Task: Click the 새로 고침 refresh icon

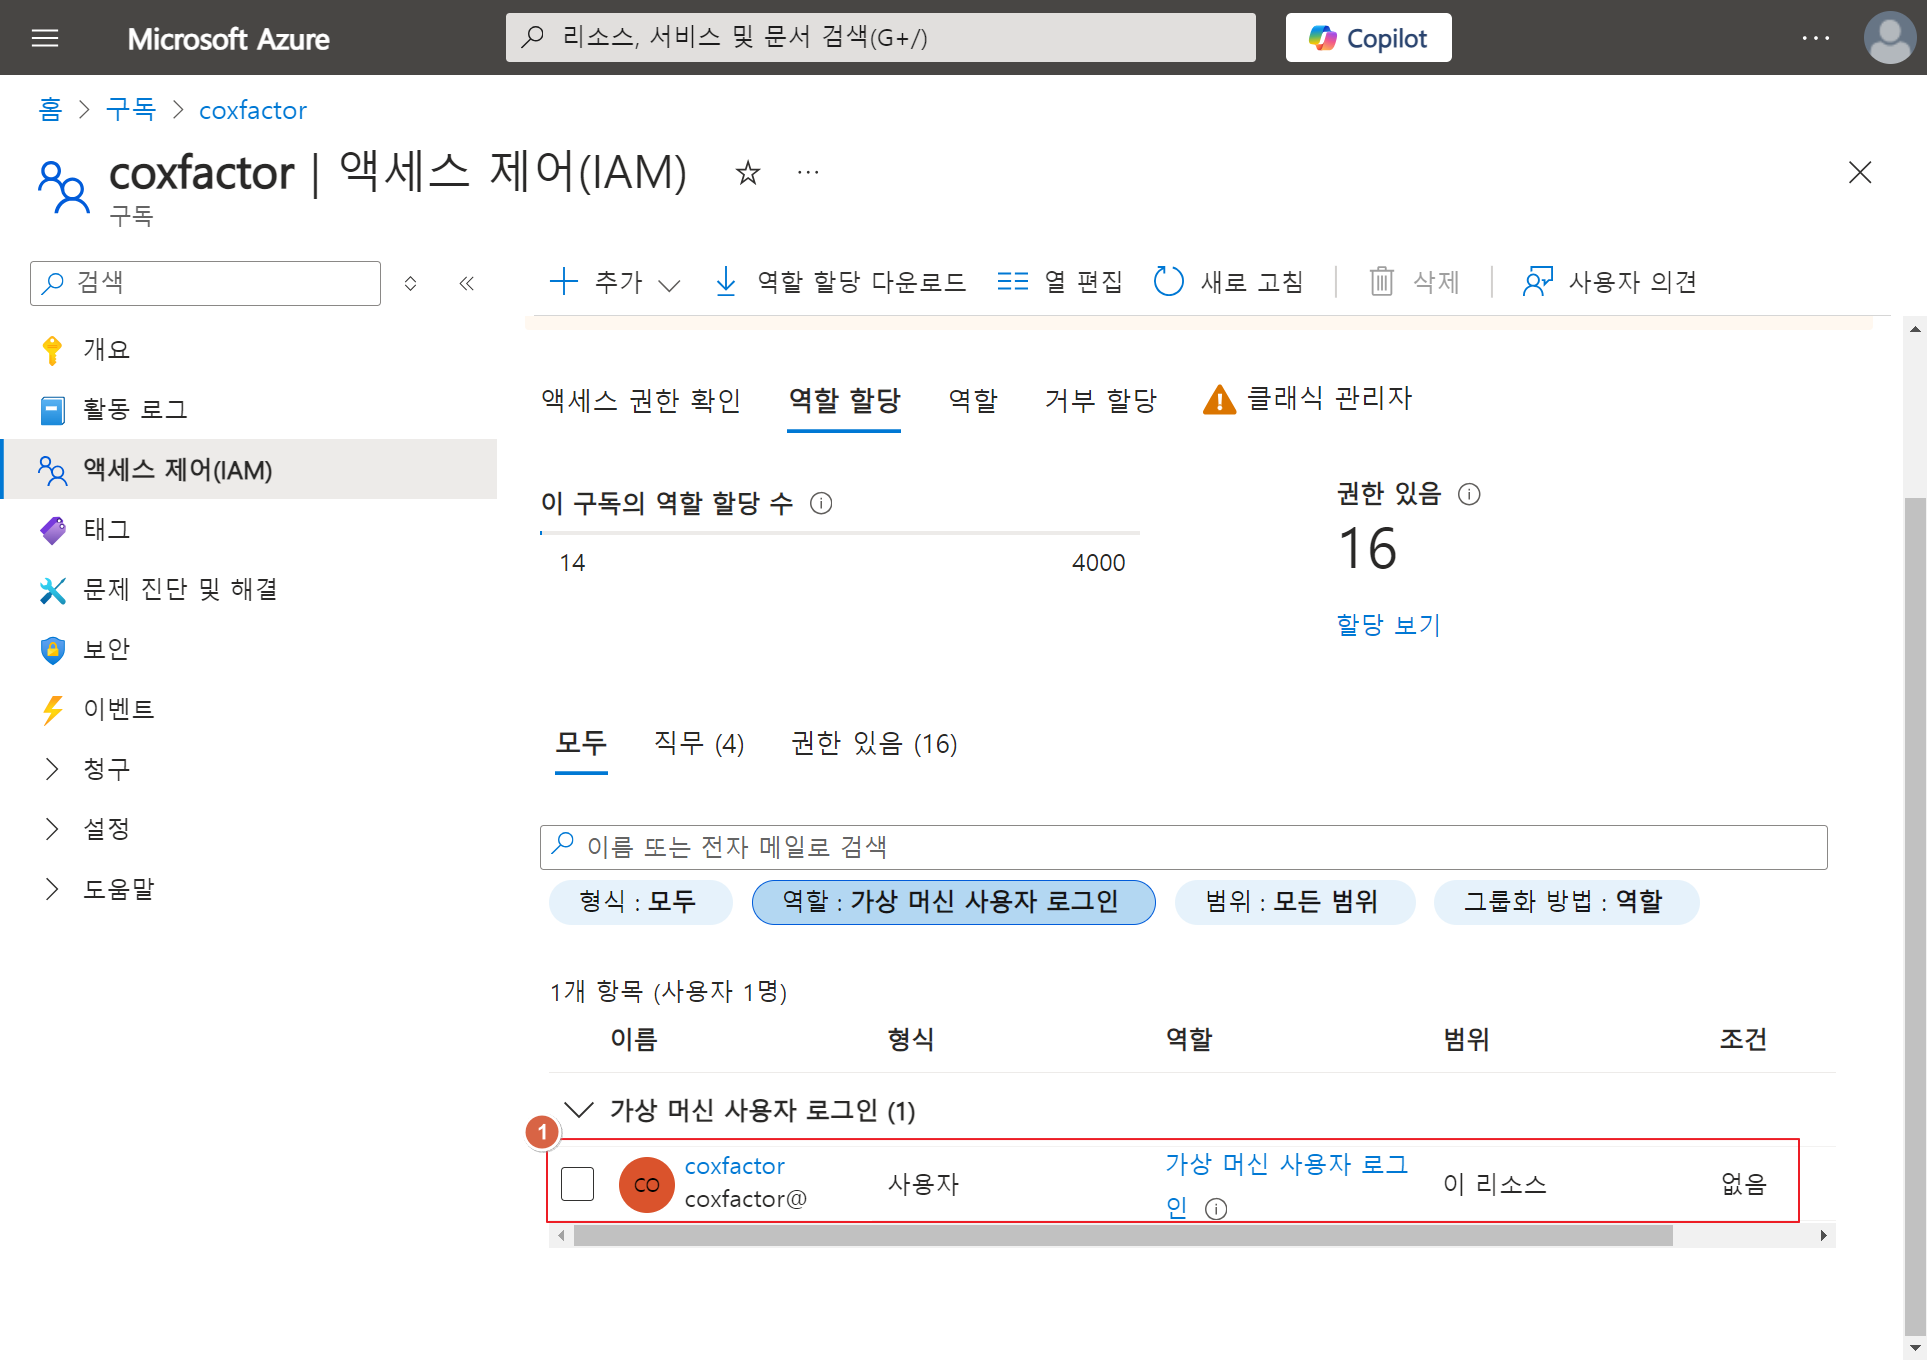Action: pyautogui.click(x=1168, y=282)
